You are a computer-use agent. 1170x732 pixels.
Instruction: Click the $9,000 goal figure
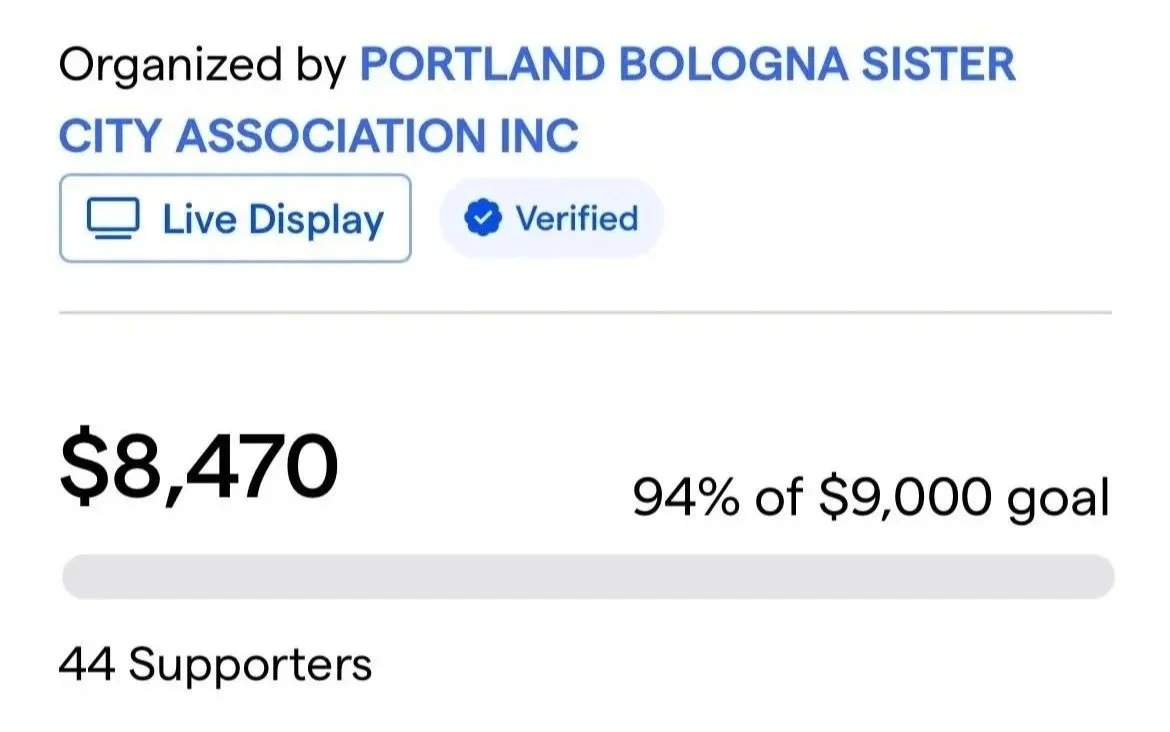click(x=905, y=498)
